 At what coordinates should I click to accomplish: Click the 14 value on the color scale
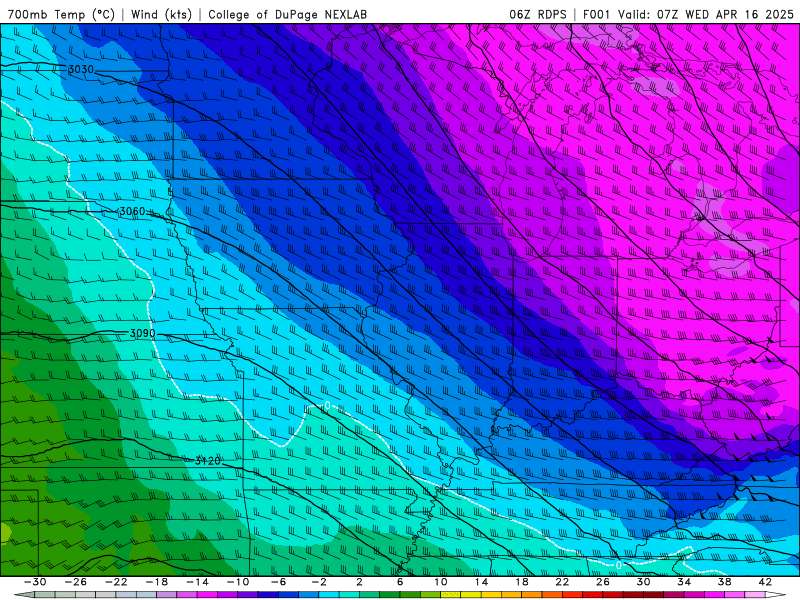click(x=481, y=582)
